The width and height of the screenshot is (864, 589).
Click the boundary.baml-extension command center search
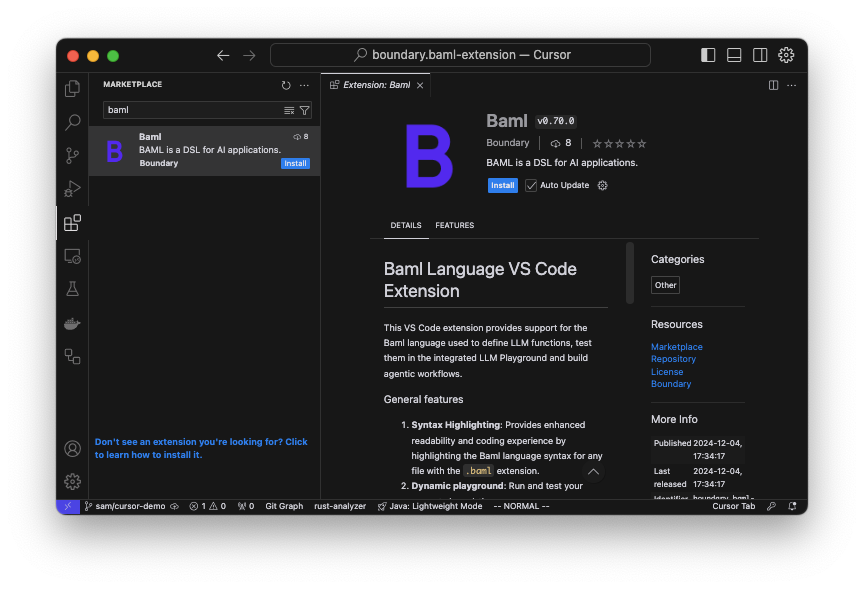(x=460, y=55)
